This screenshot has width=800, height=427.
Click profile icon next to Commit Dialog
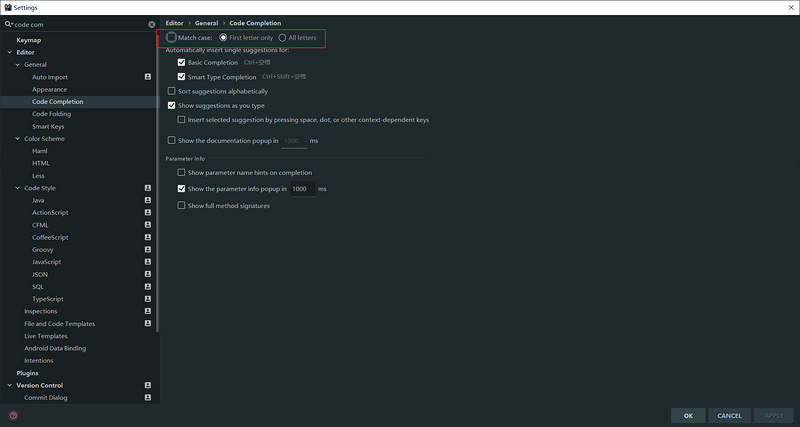tap(148, 397)
